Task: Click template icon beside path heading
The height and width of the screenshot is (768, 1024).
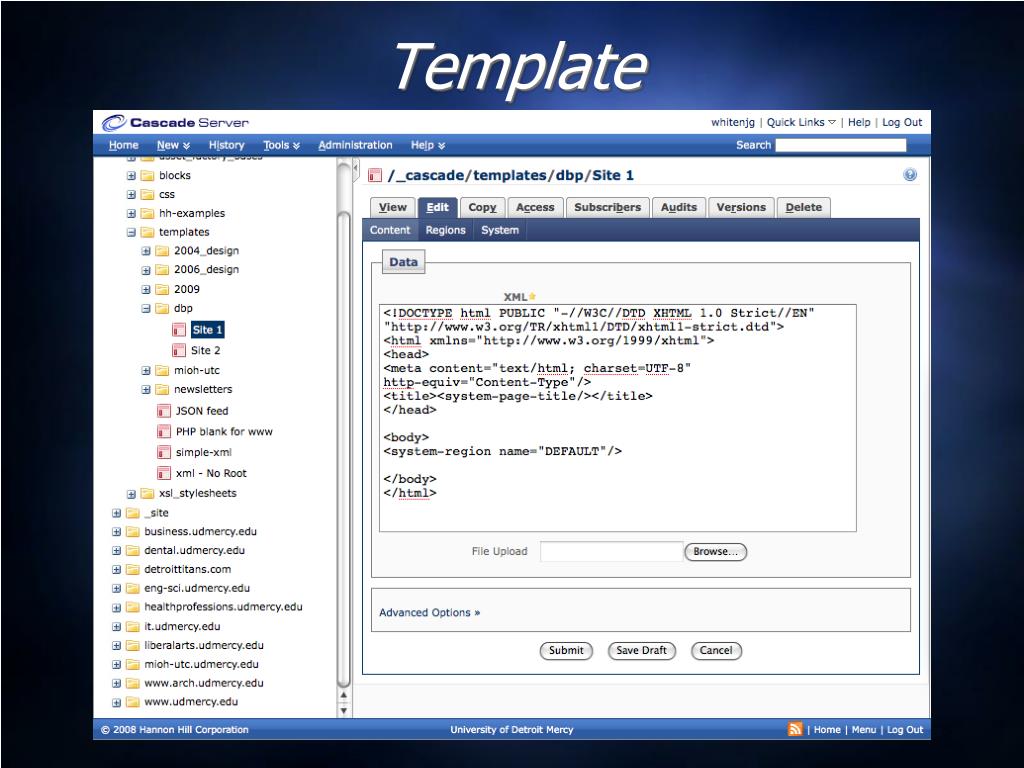Action: [375, 175]
